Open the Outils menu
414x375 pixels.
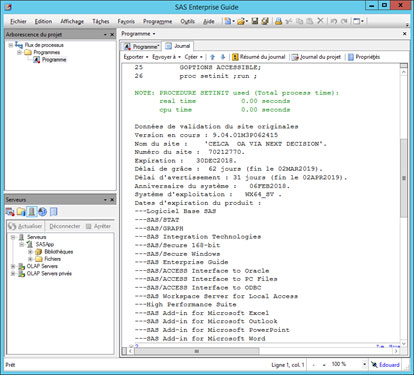tap(188, 21)
